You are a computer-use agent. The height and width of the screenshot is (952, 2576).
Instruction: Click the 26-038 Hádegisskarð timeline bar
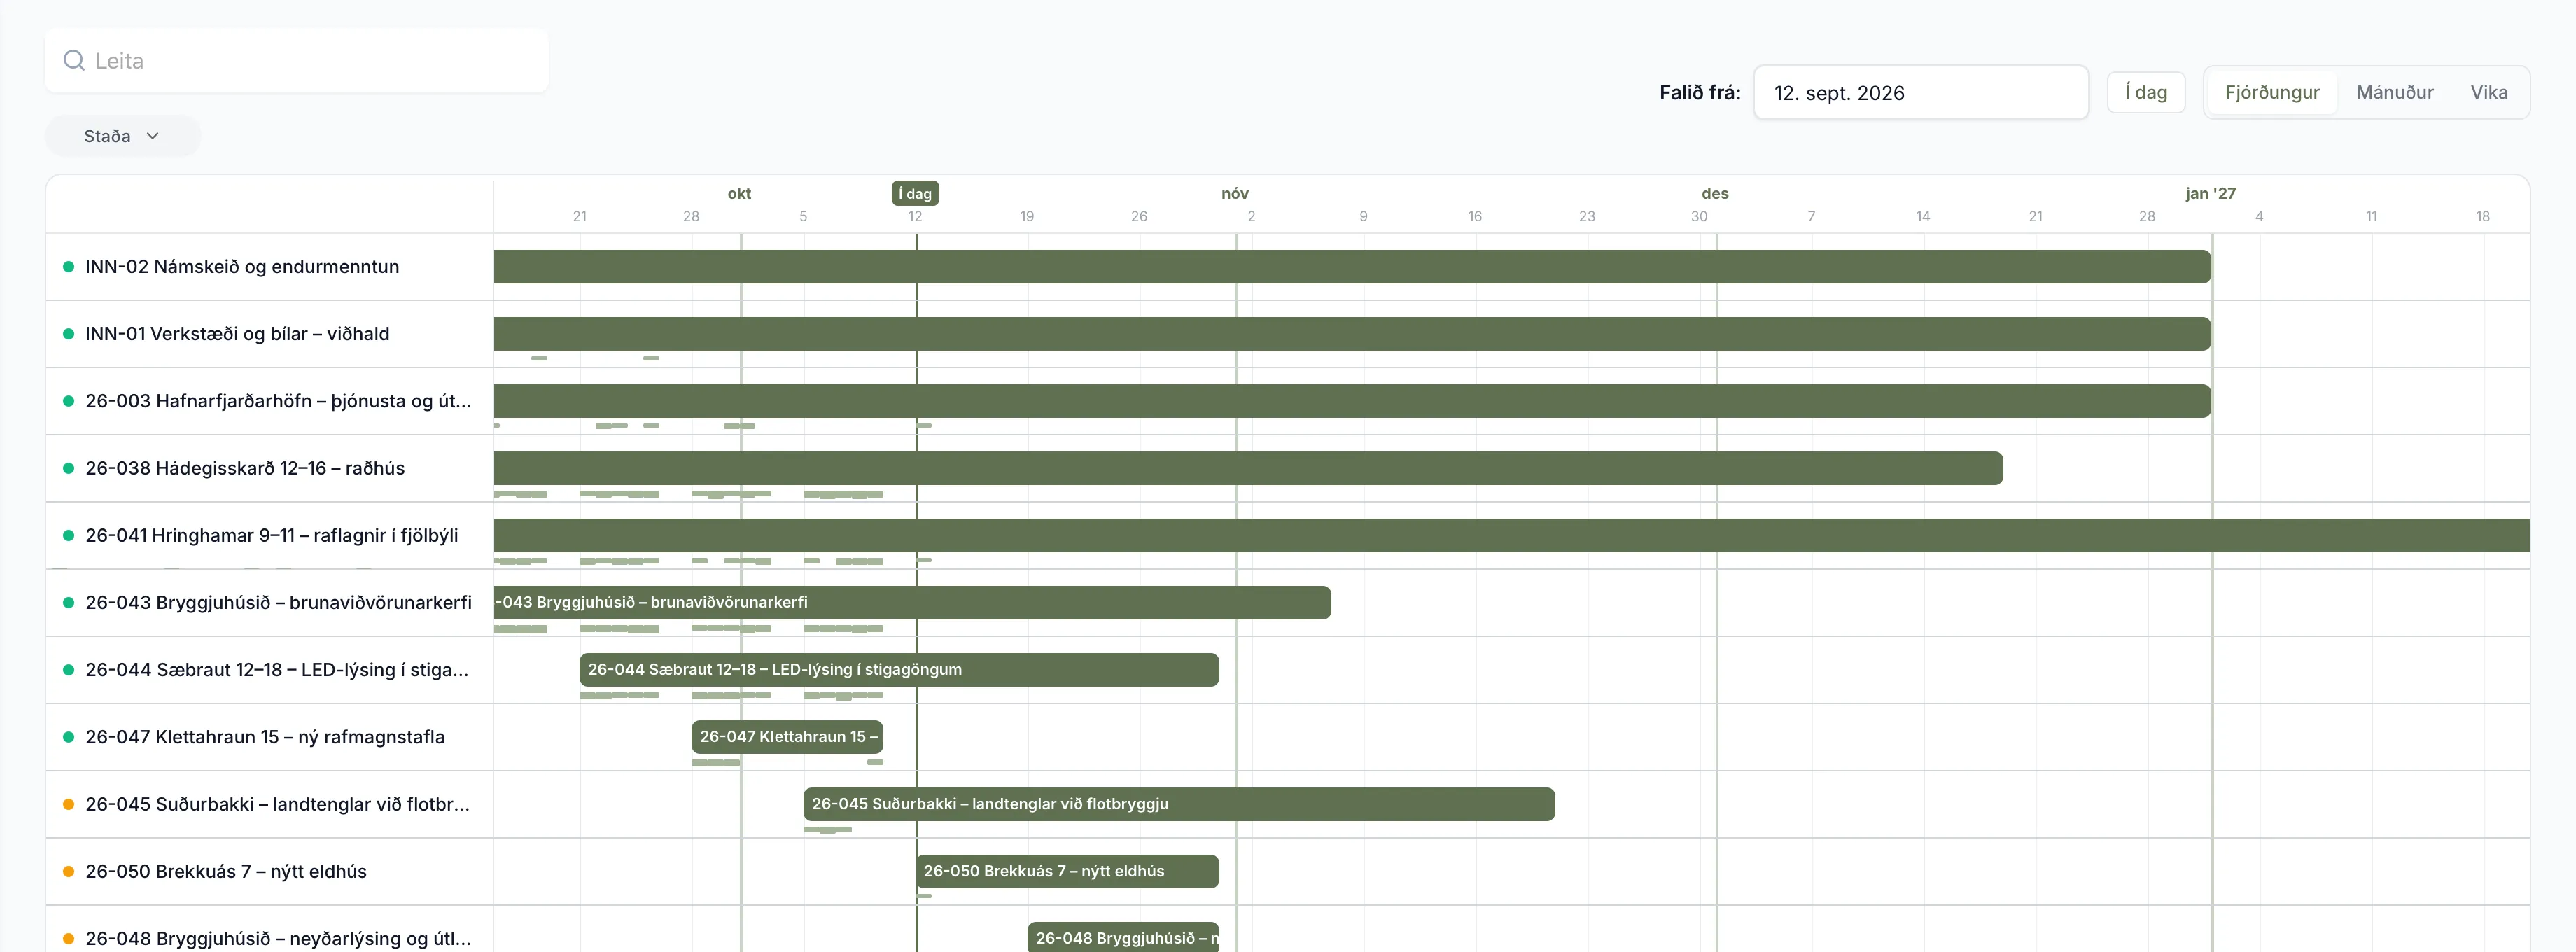coord(1248,468)
